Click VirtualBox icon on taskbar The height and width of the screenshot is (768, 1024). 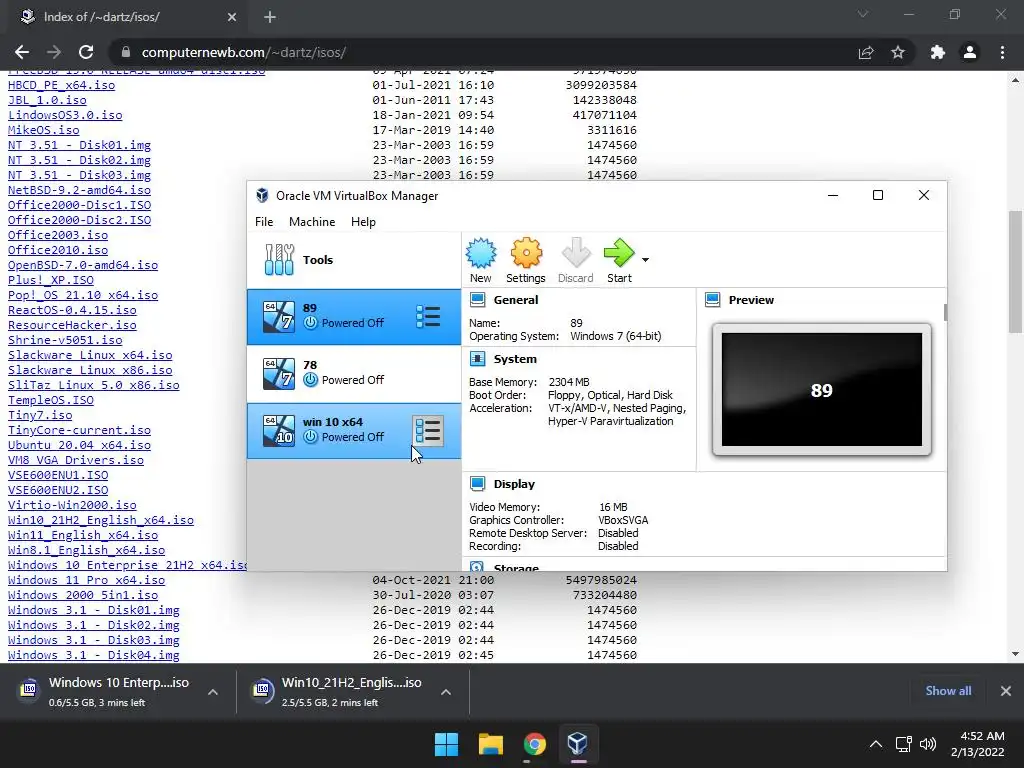pyautogui.click(x=577, y=744)
